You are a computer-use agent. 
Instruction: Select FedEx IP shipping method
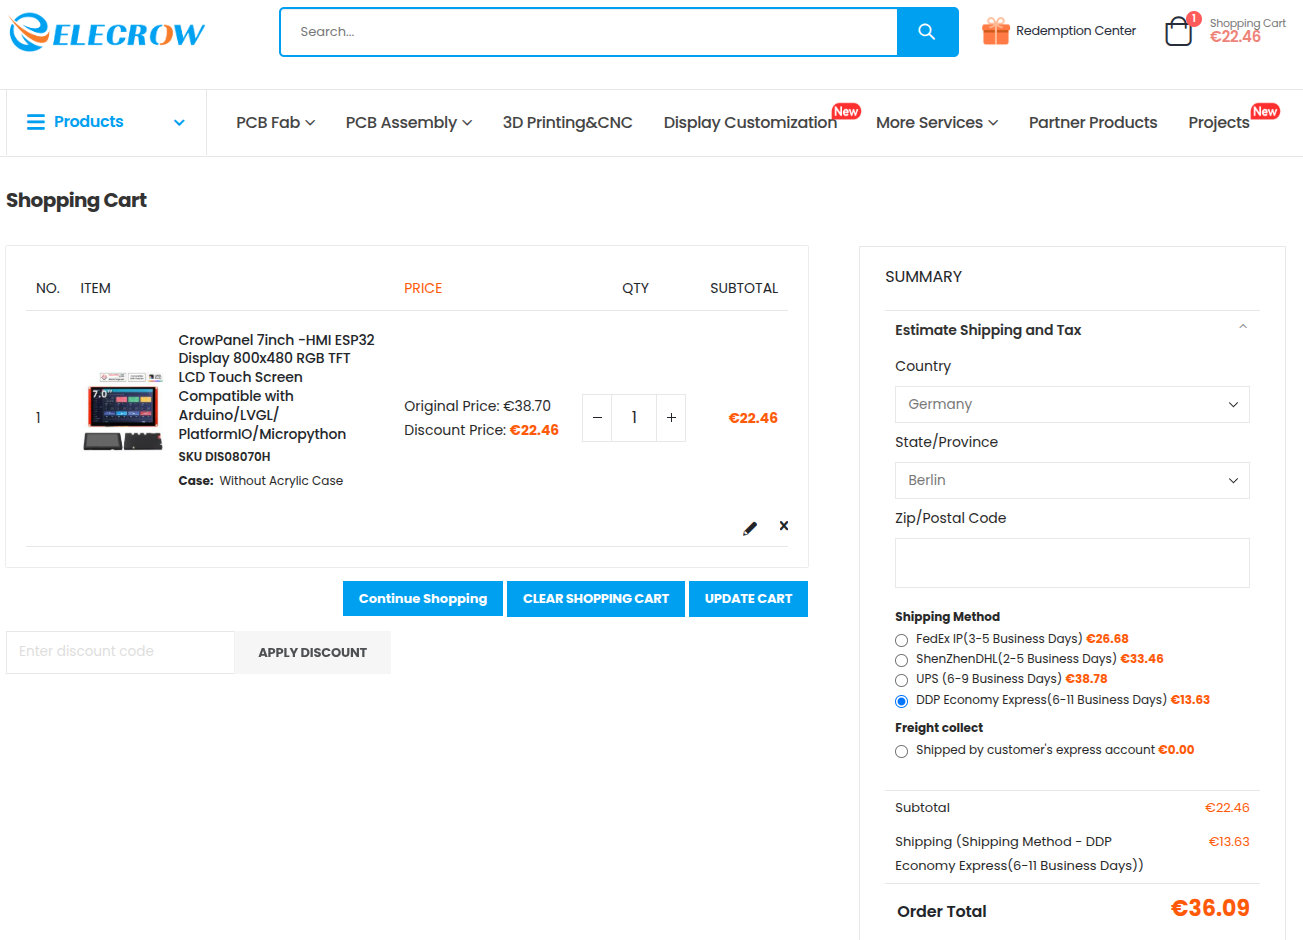point(901,640)
